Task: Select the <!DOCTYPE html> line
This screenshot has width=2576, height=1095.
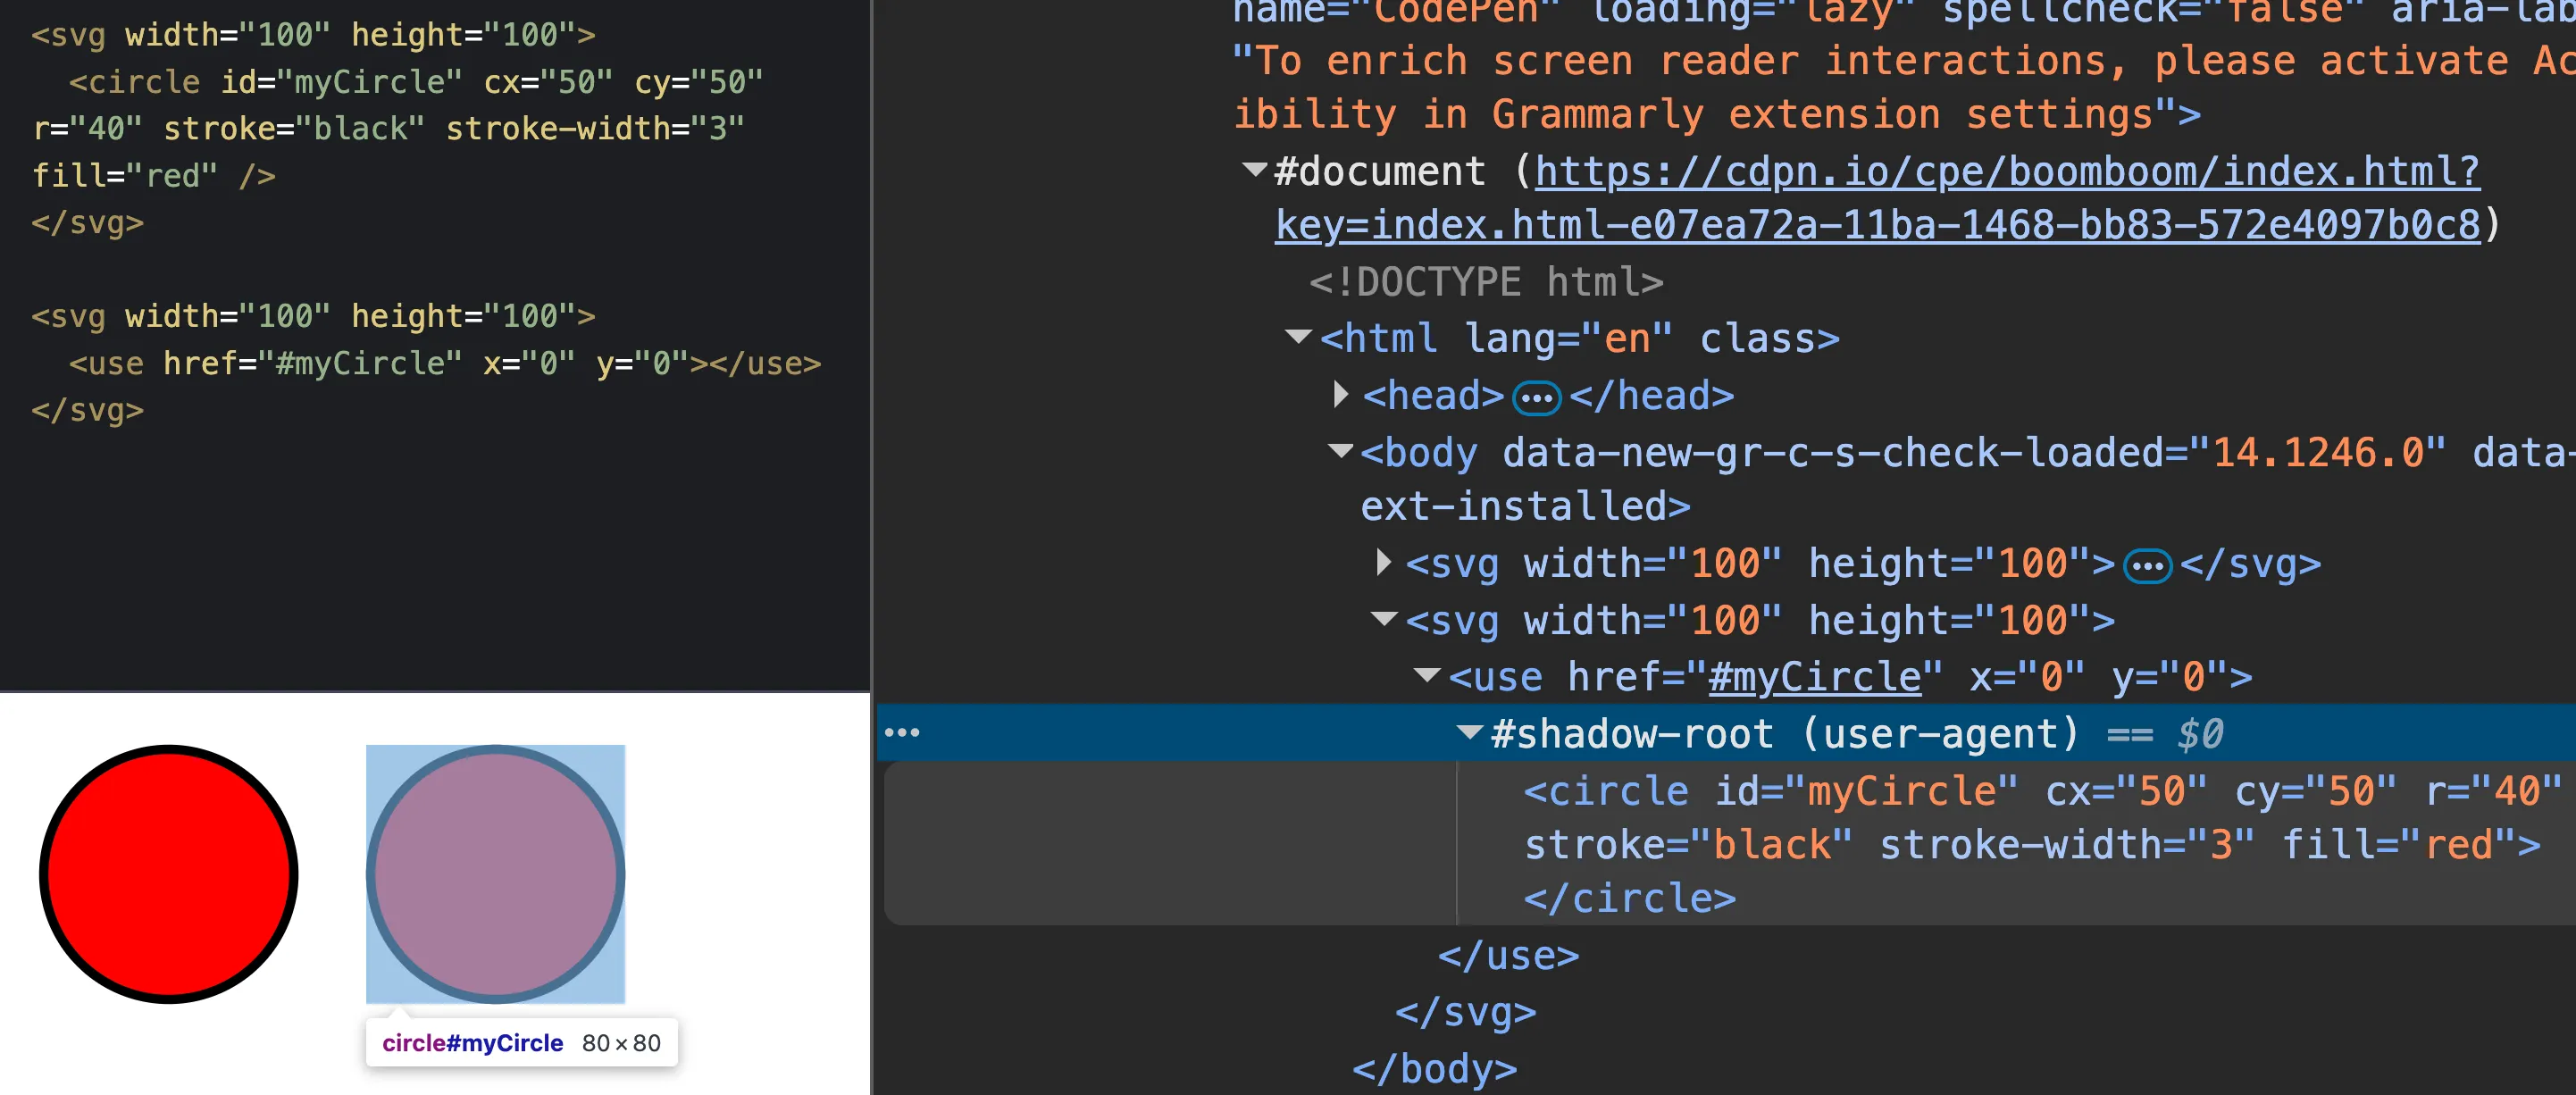Action: [1486, 282]
